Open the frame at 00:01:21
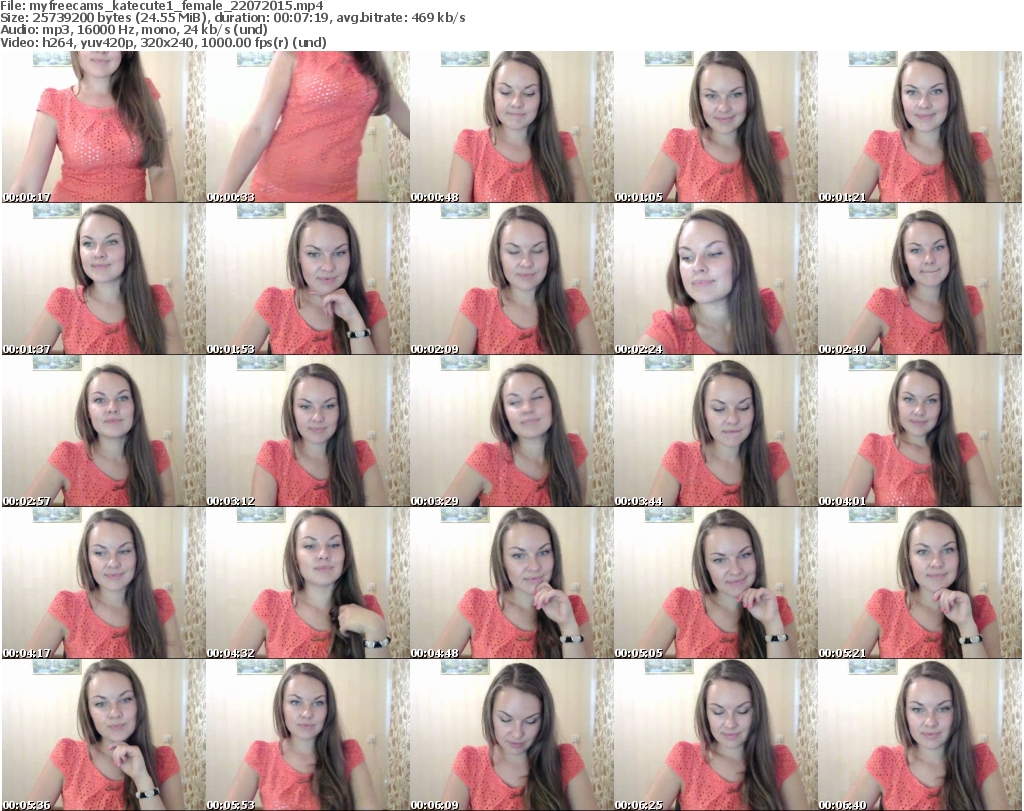The width and height of the screenshot is (1024, 811). tap(920, 127)
